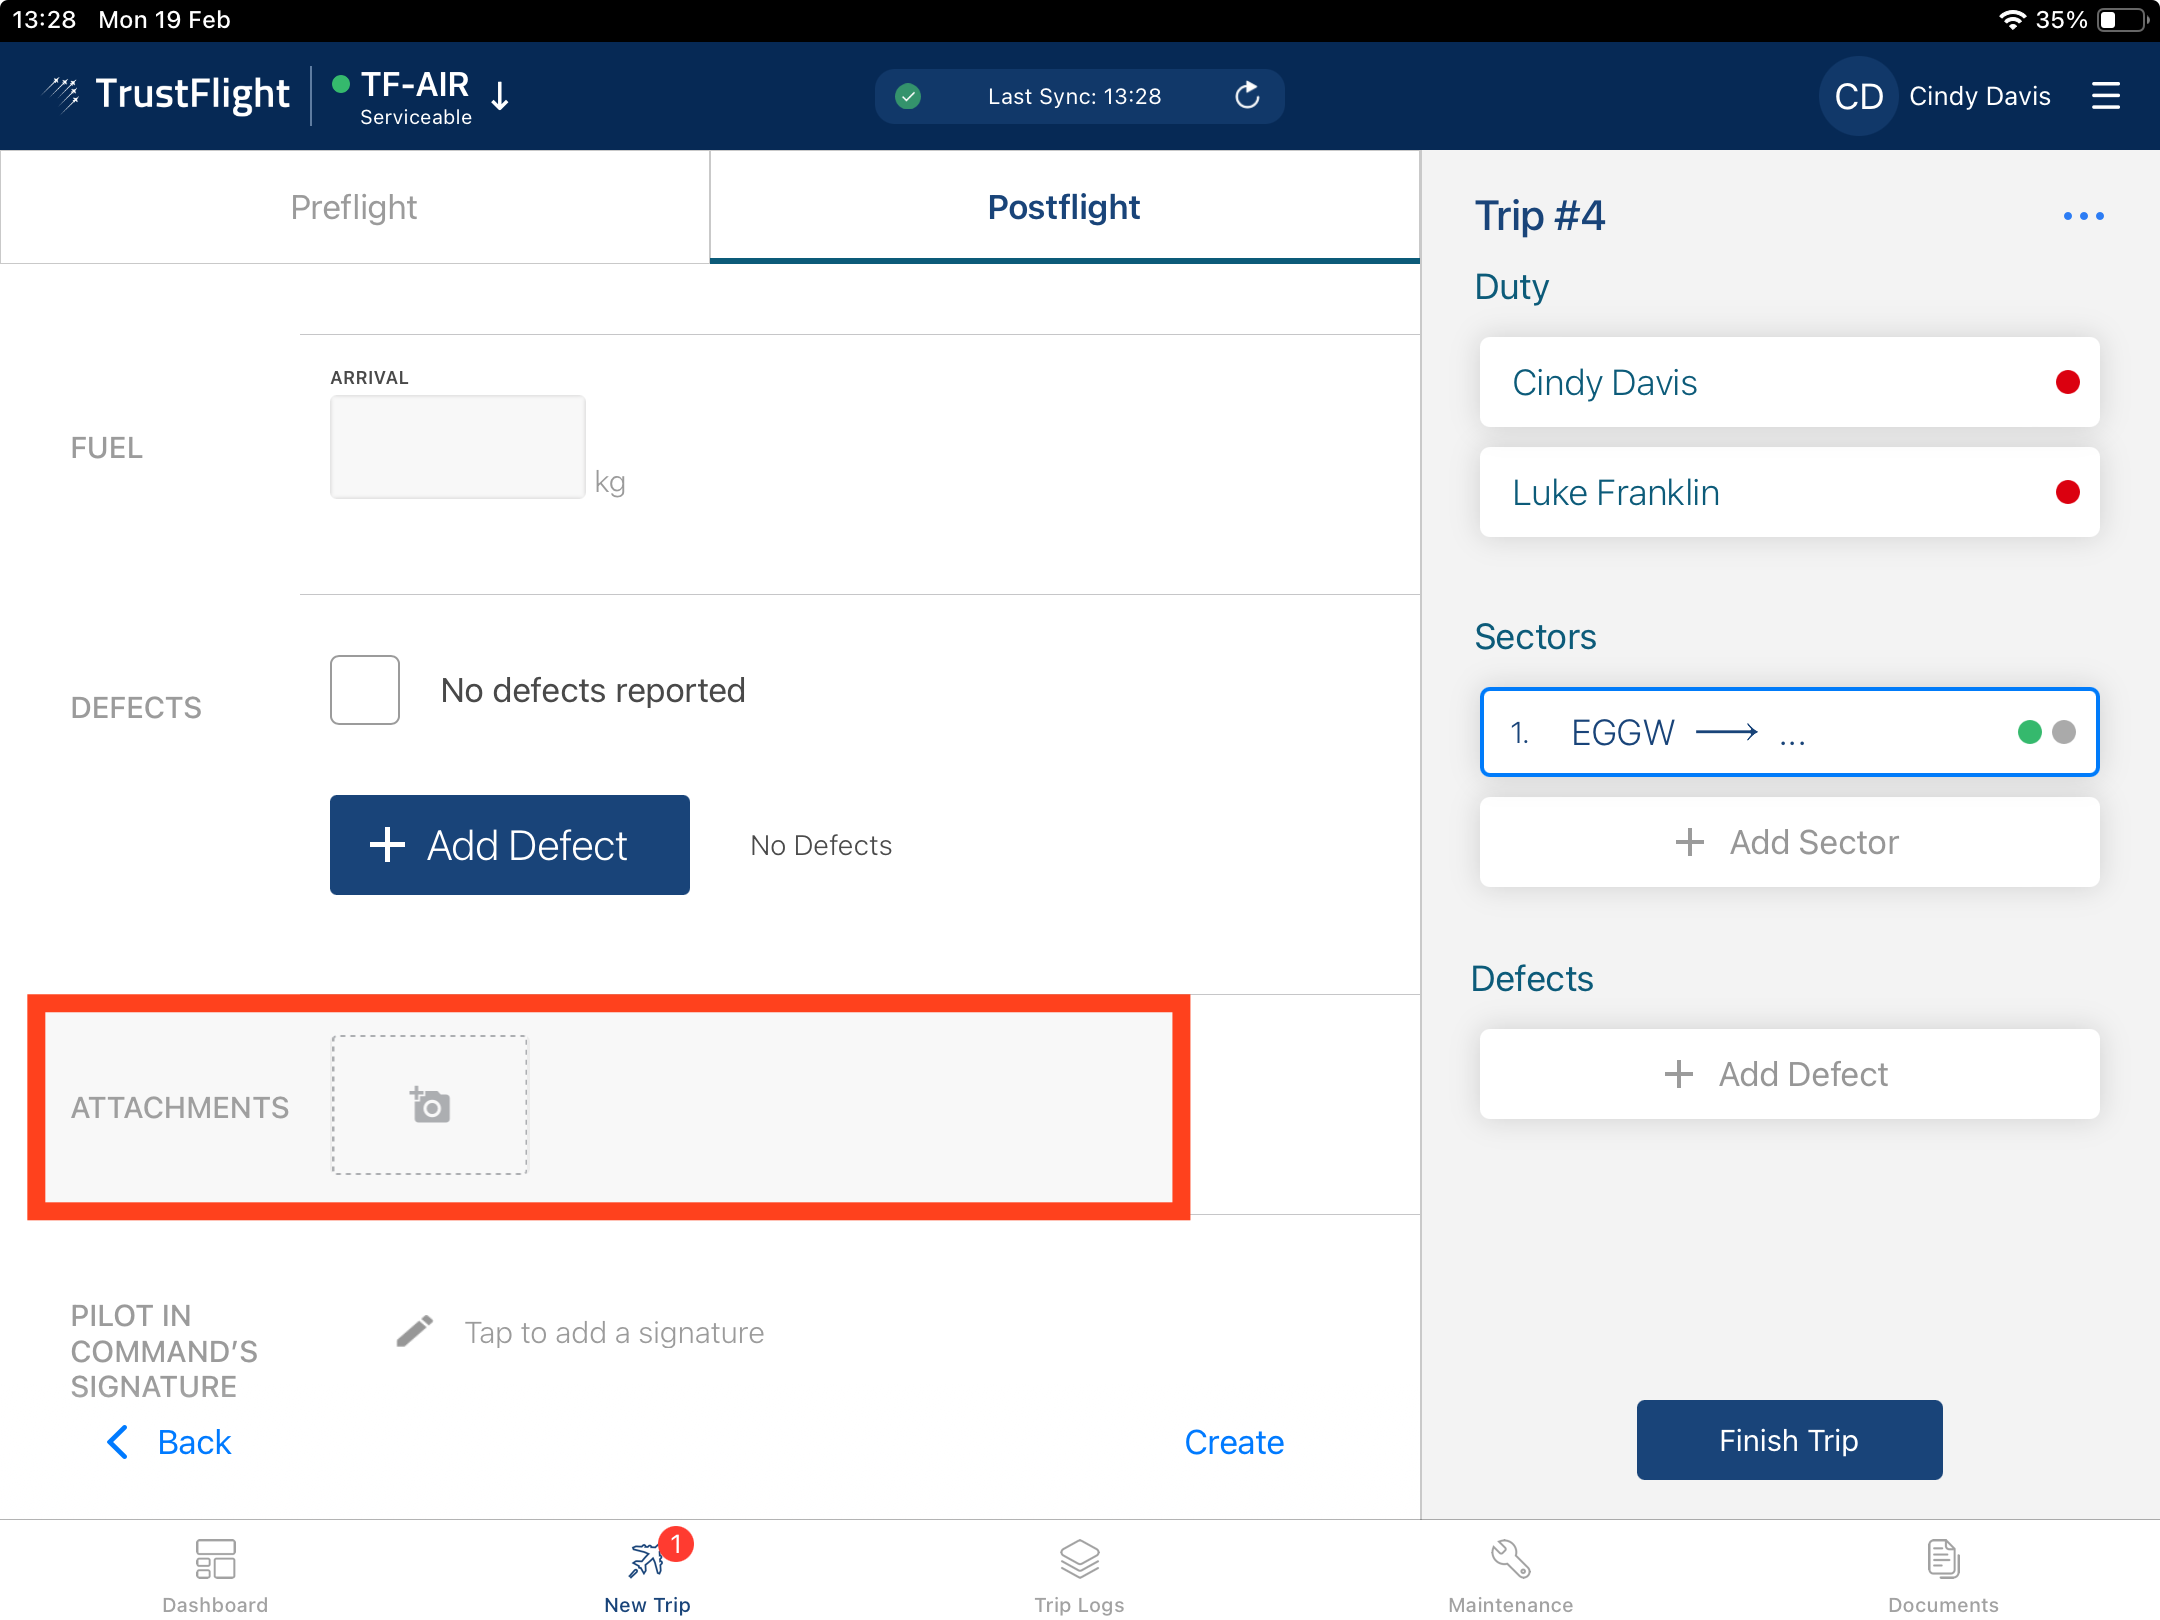Image resolution: width=2160 pixels, height=1620 pixels.
Task: Select the EGGW sector row
Action: coord(1788,733)
